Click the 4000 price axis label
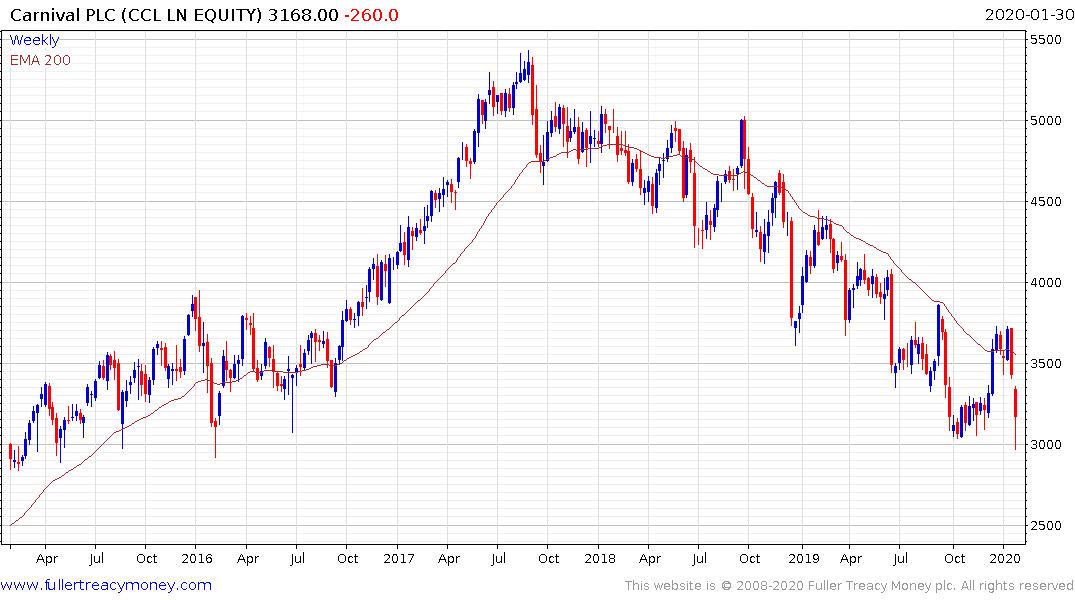 1046,283
